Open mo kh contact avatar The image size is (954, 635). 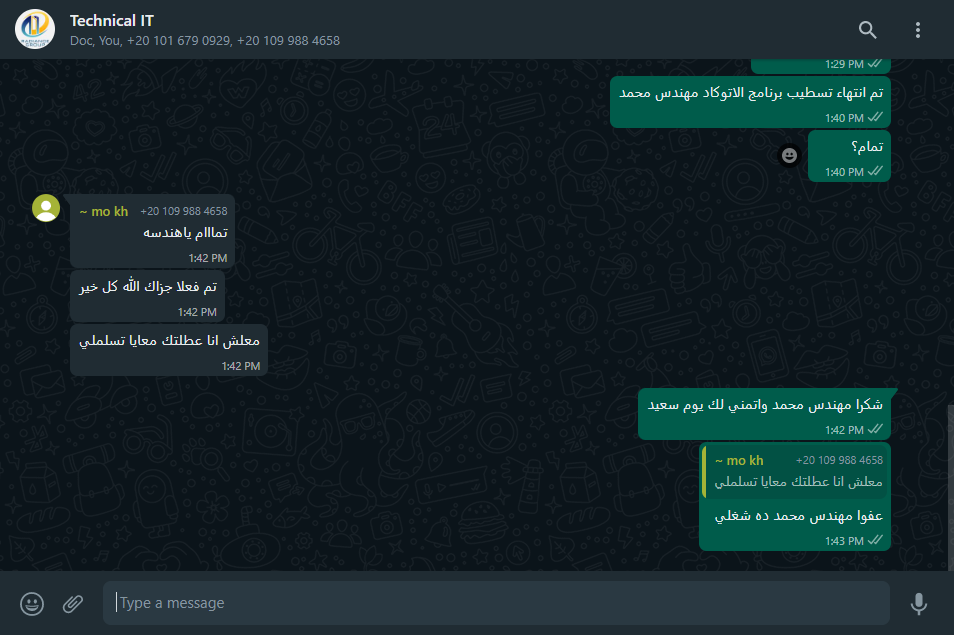pyautogui.click(x=46, y=208)
